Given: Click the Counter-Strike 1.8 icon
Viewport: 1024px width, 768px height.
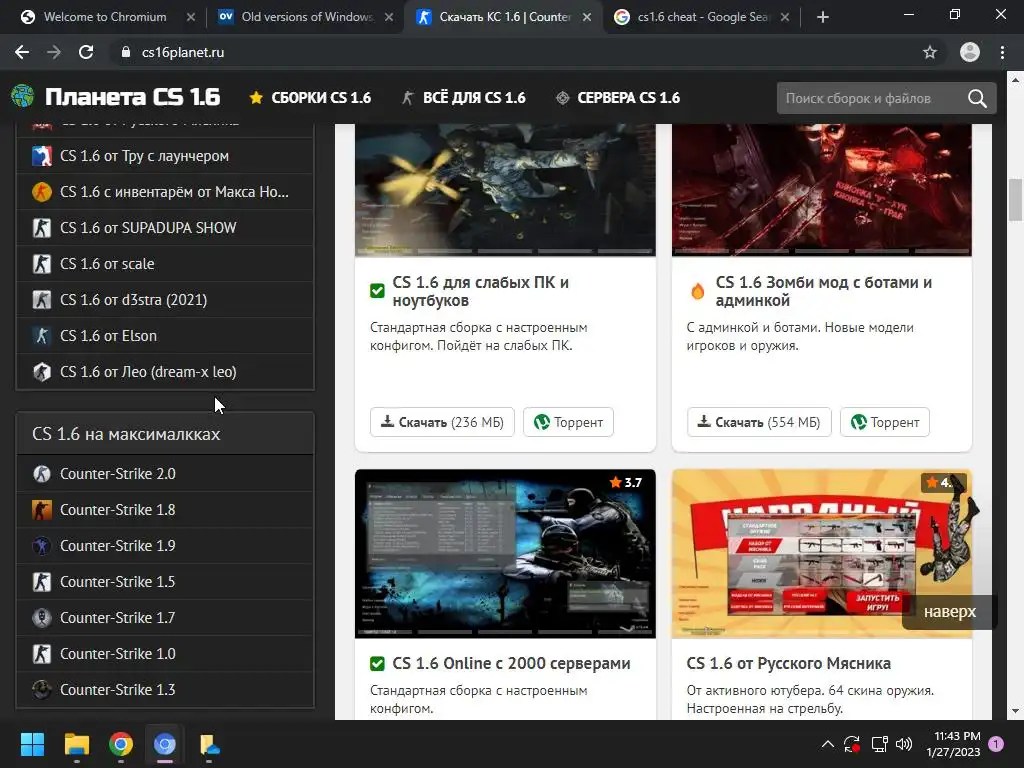Looking at the screenshot, I should [42, 509].
